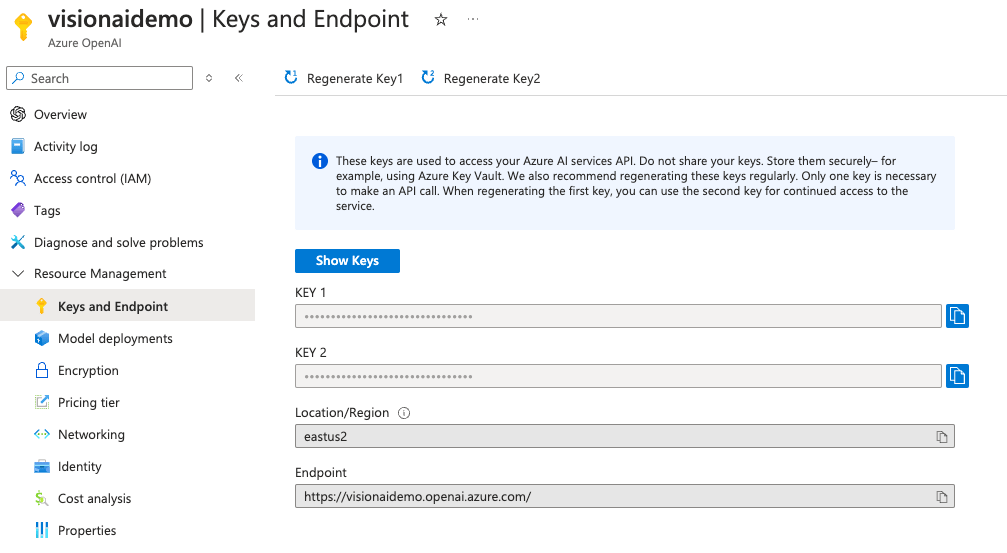Click the Regenerate Key1 refresh icon

pyautogui.click(x=291, y=78)
